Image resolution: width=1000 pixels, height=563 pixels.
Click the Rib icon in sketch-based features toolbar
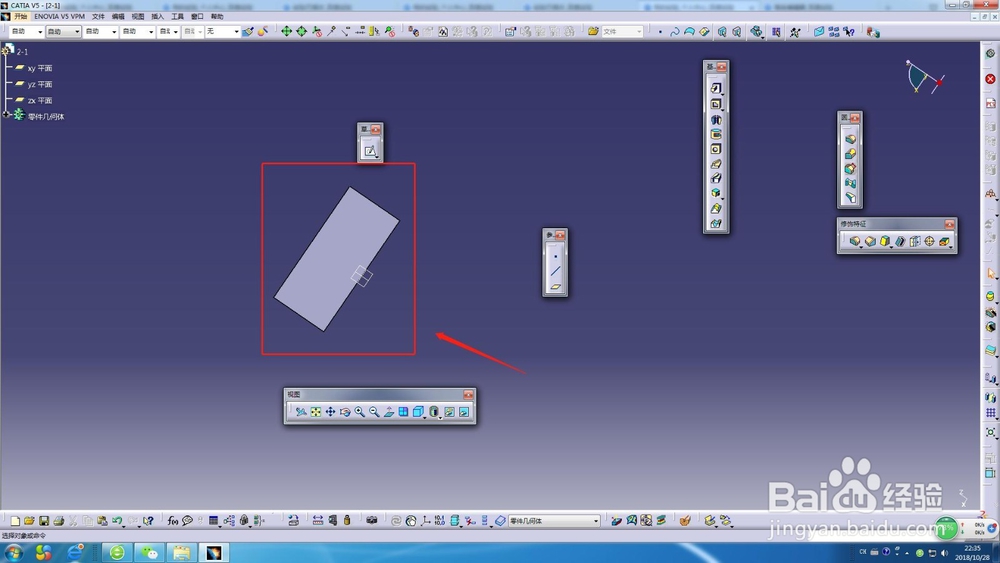click(x=716, y=164)
